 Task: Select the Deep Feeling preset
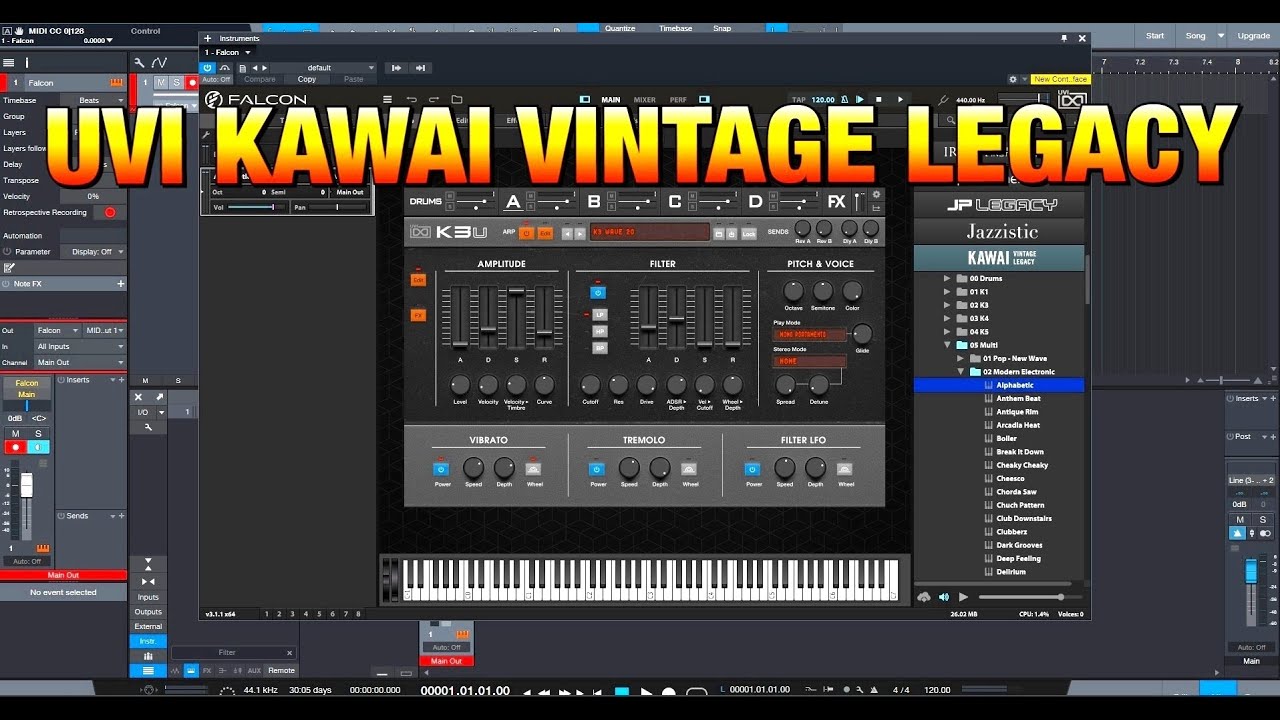[x=1018, y=558]
